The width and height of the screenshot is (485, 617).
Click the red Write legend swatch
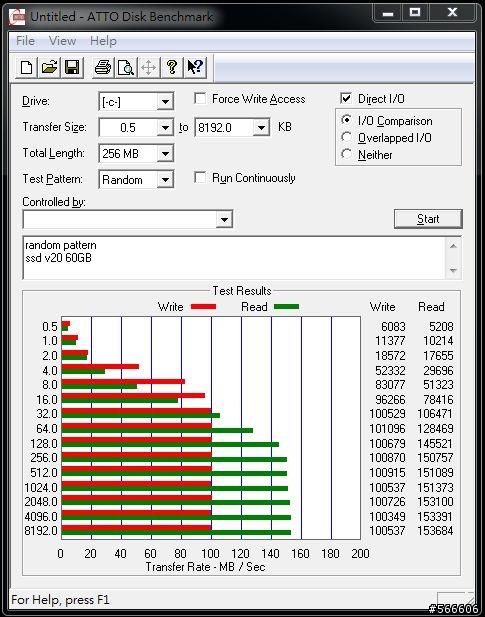(203, 307)
